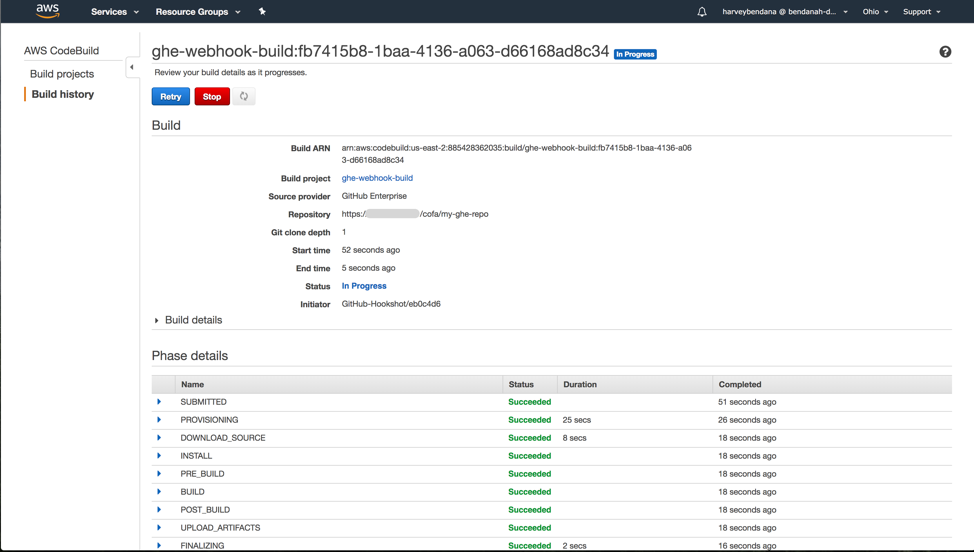Click the '51 seconds ago' completed cell
The width and height of the screenshot is (974, 552).
[x=747, y=402]
